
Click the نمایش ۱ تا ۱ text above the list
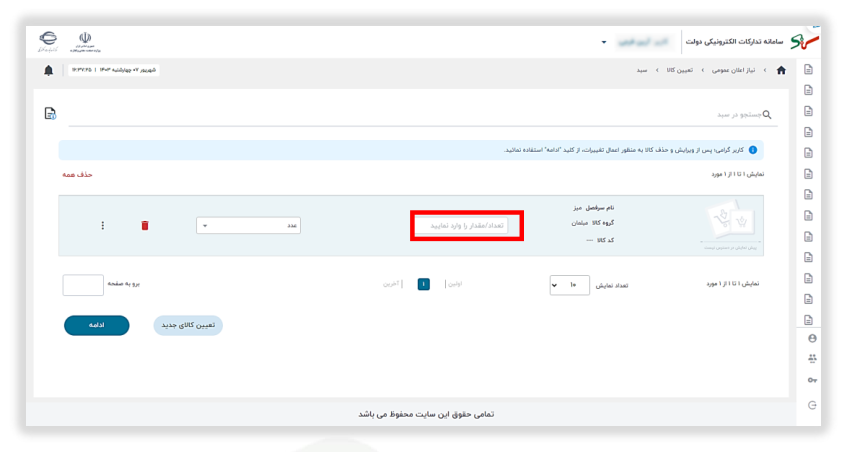point(737,174)
